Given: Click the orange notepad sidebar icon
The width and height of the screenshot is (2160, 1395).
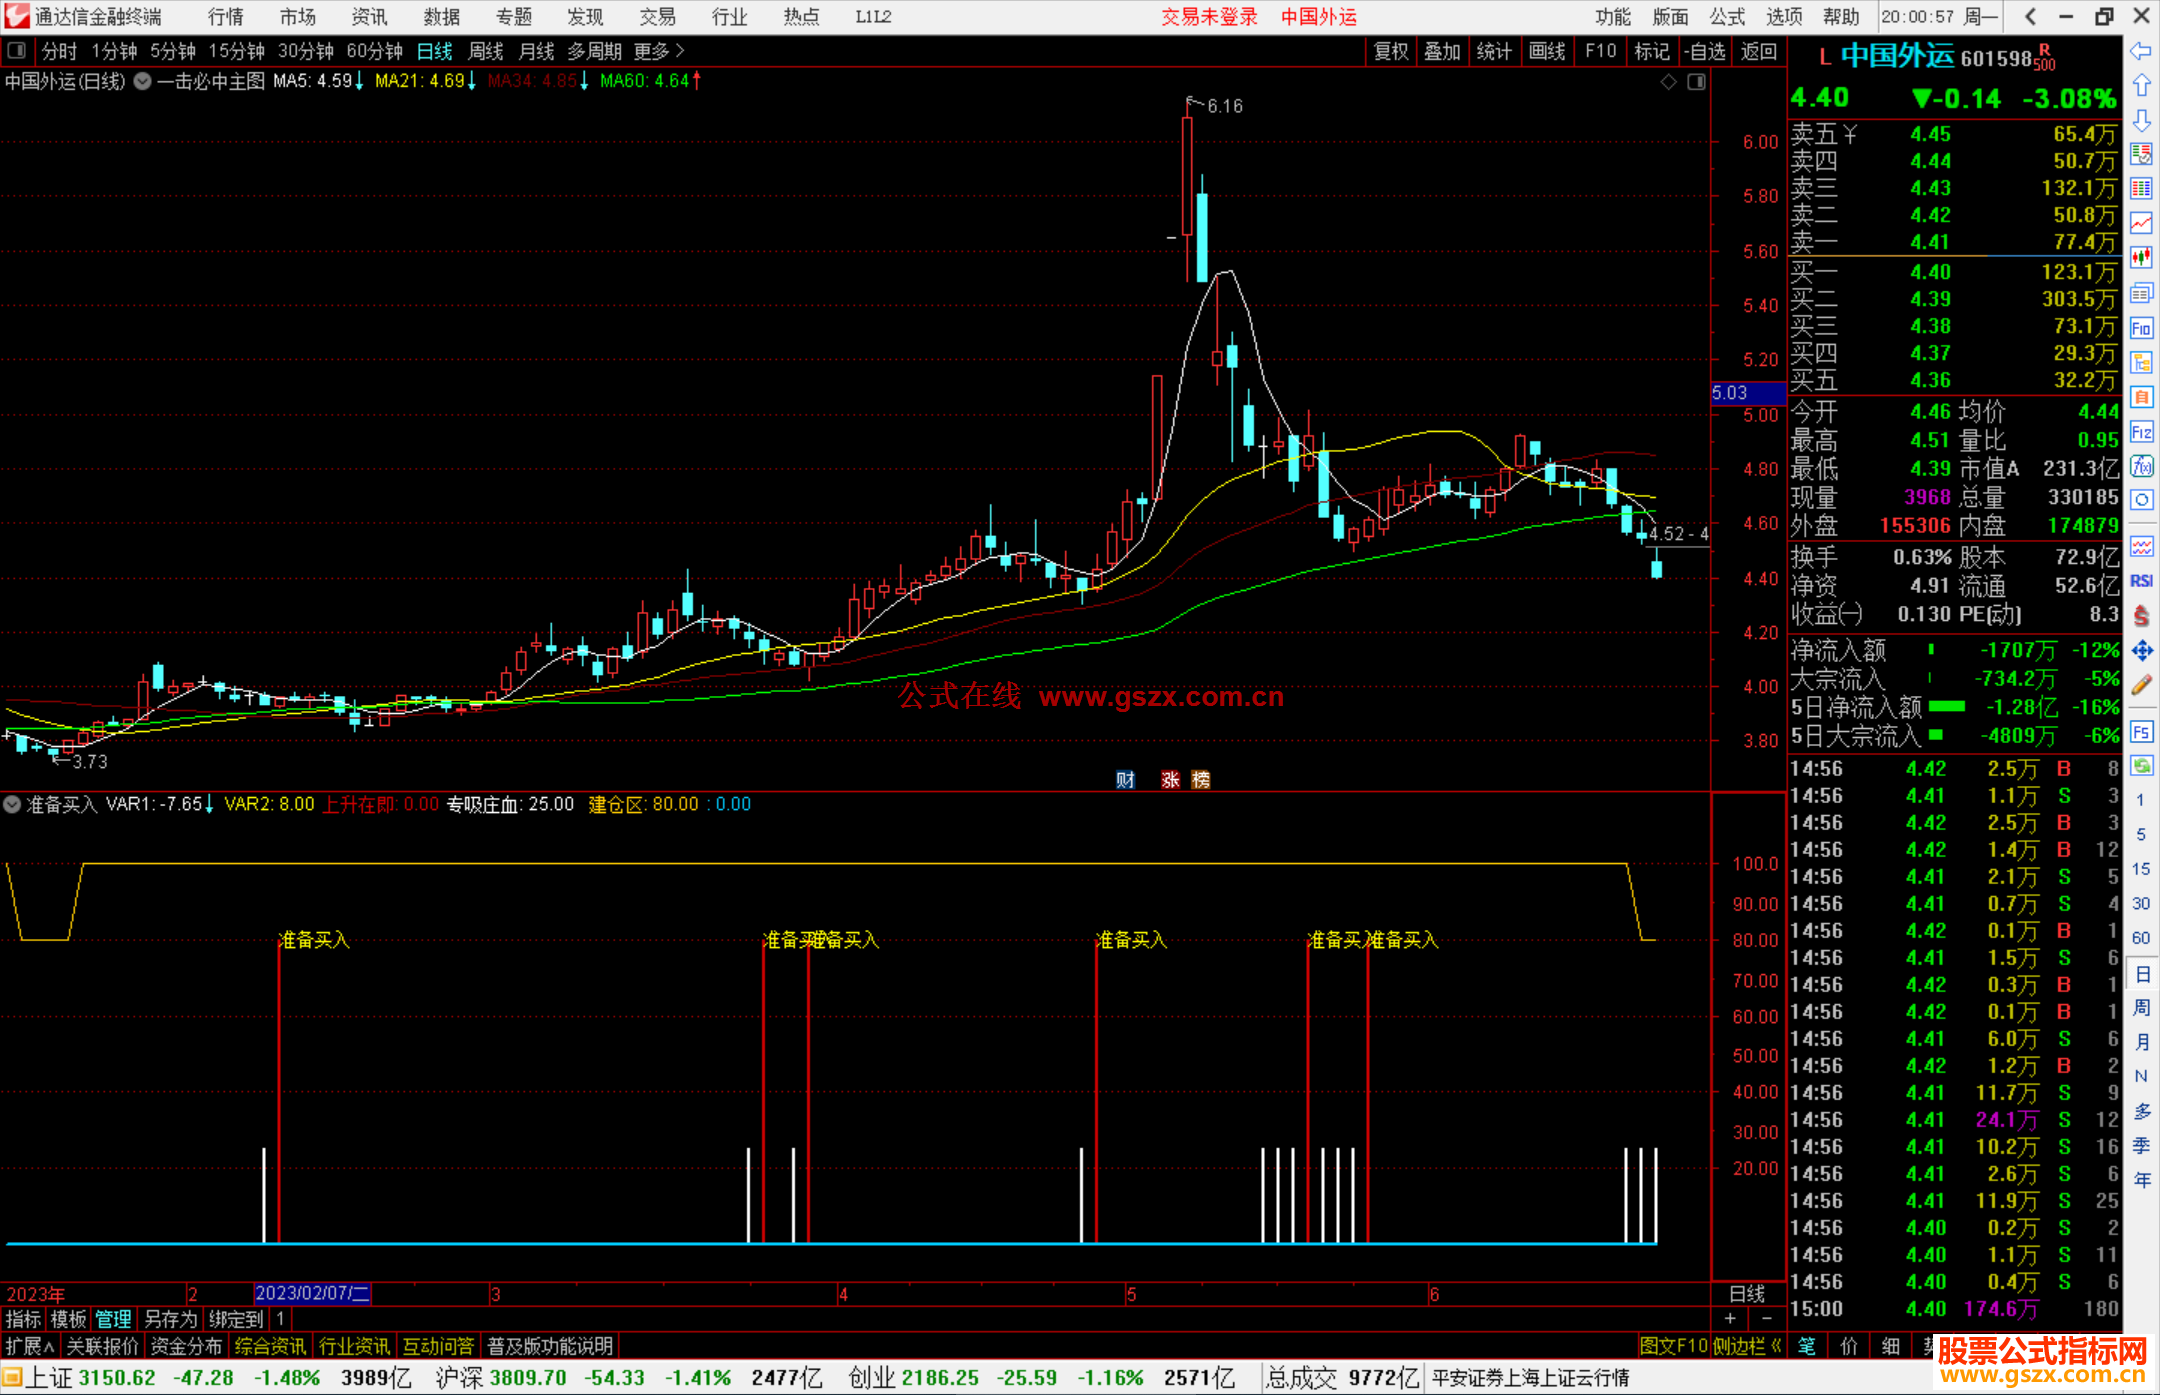Looking at the screenshot, I should (x=2141, y=397).
